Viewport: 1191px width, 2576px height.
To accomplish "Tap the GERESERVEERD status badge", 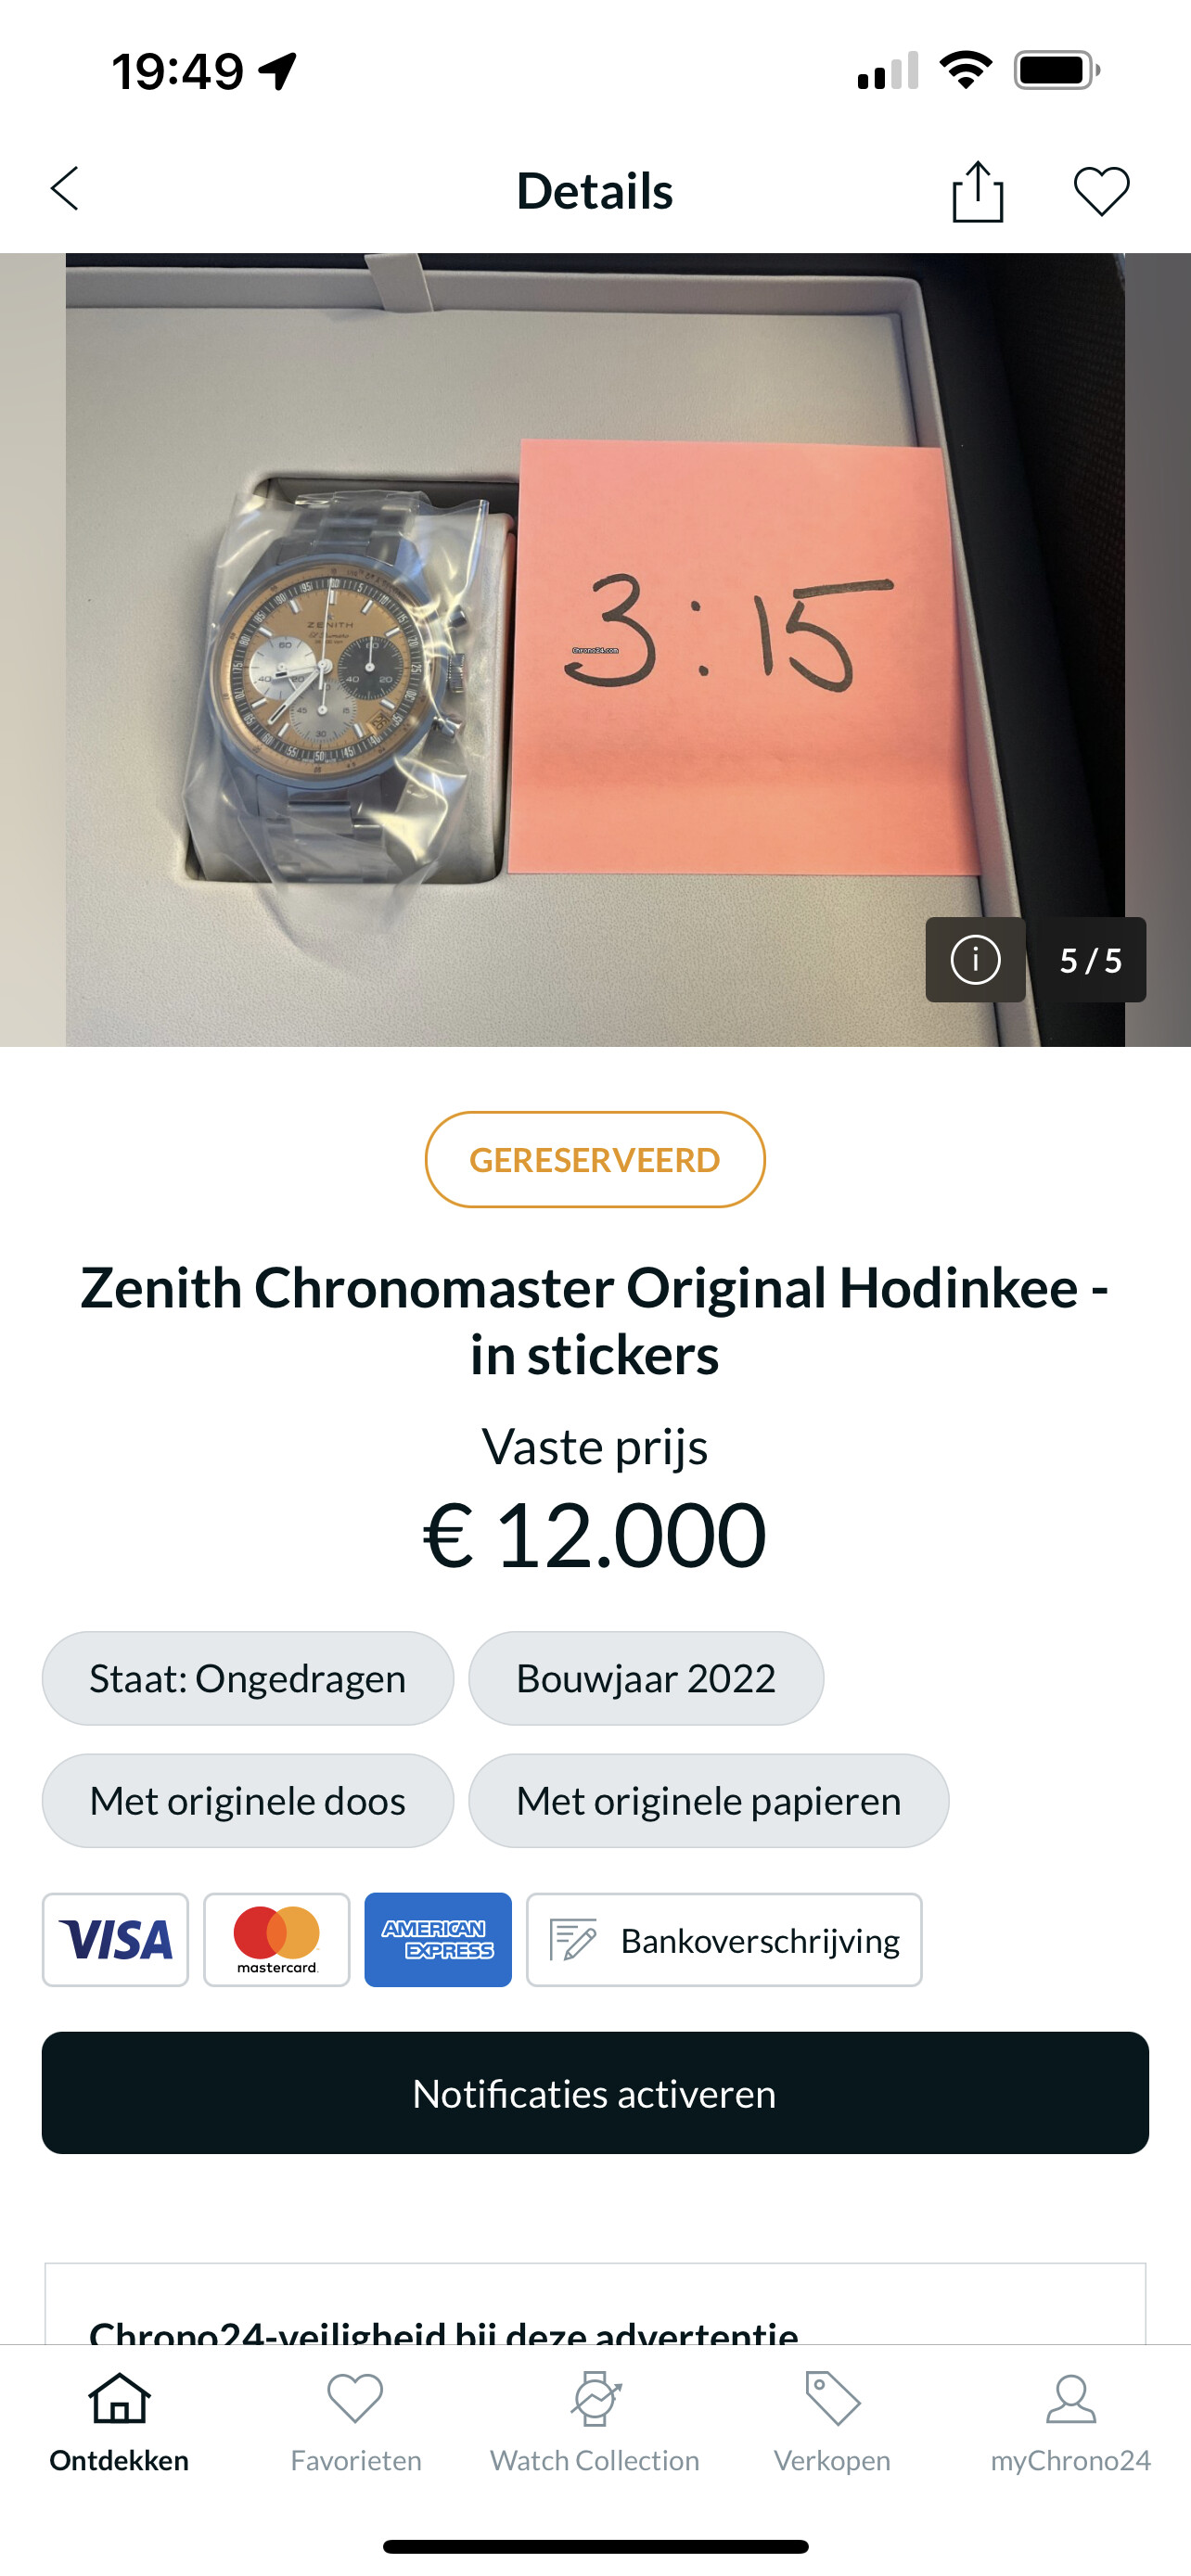I will pos(595,1159).
